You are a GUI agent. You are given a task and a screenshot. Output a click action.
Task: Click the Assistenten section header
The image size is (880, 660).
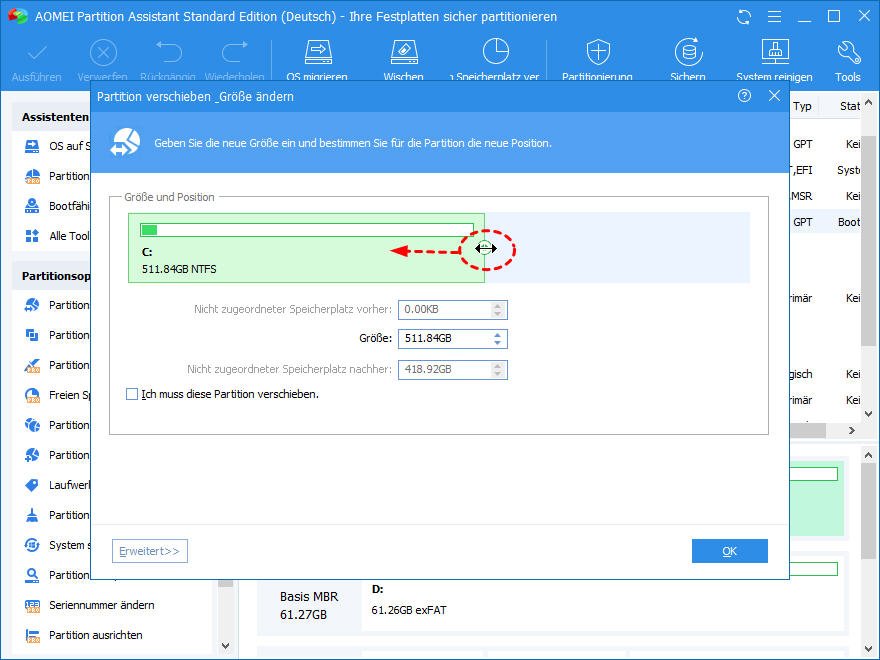[x=55, y=117]
